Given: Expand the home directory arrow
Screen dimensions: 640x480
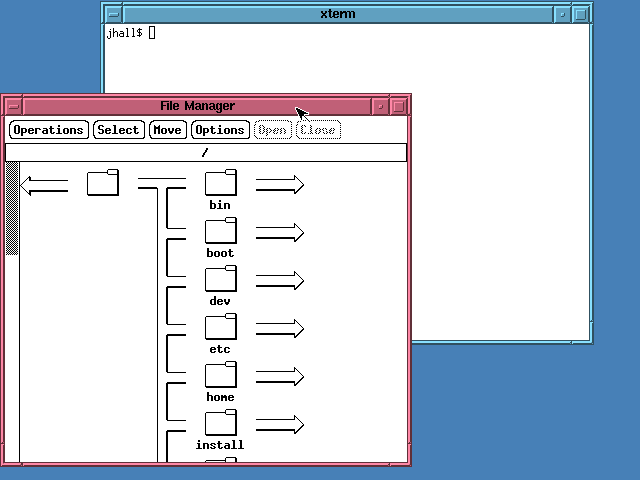Looking at the screenshot, I should [279, 377].
